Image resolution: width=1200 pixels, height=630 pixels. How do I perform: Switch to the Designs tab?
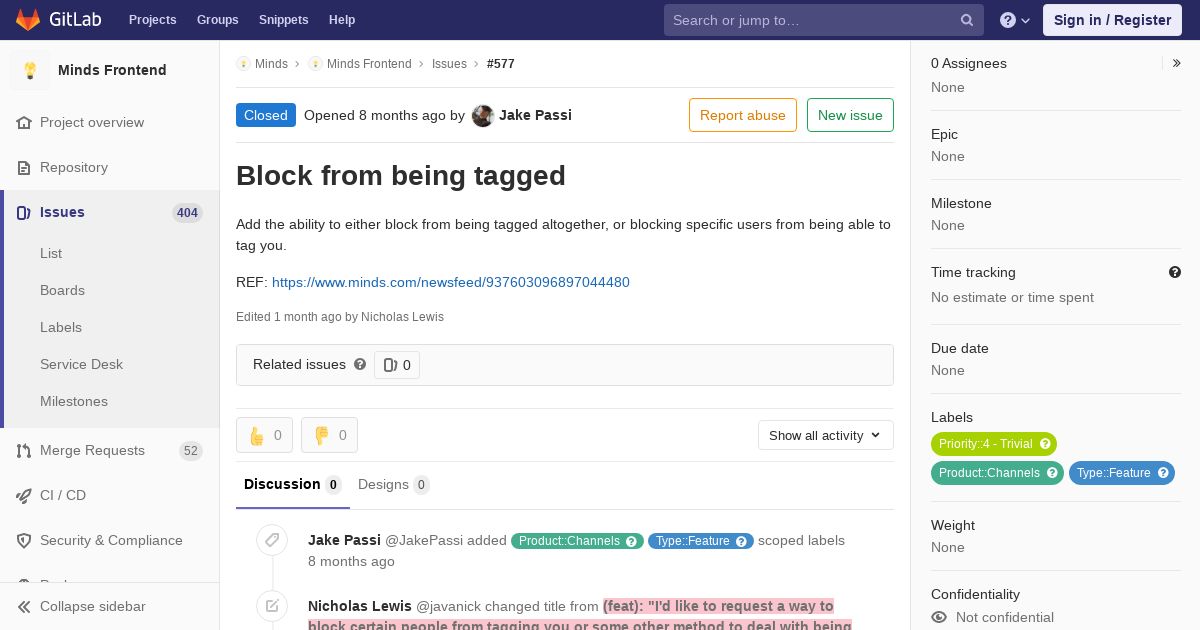pos(394,485)
